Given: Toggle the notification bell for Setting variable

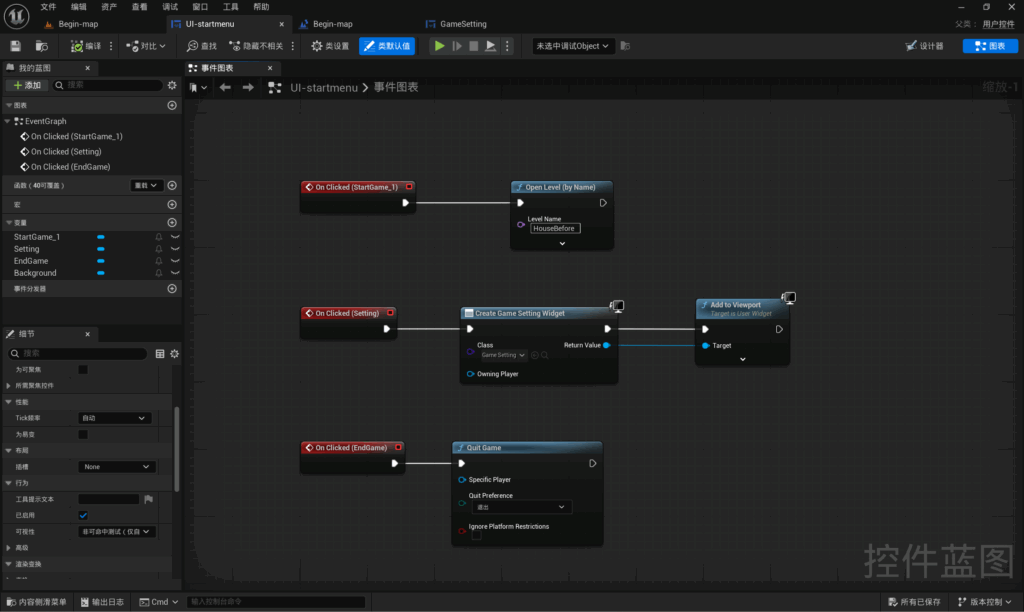Looking at the screenshot, I should coord(159,249).
